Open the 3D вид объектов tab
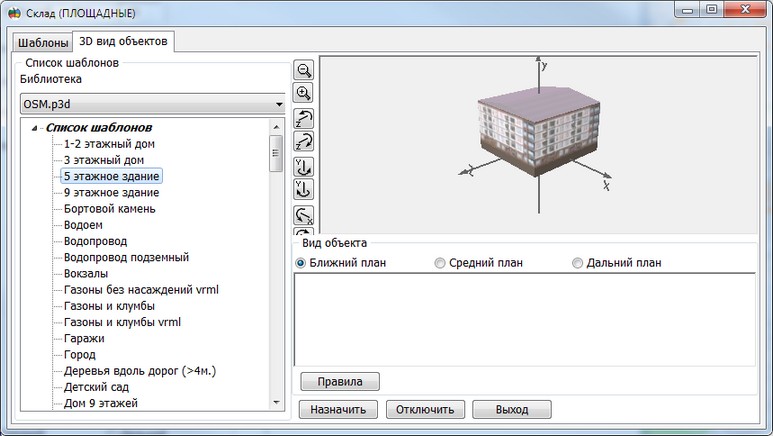The image size is (773, 436). (x=124, y=42)
